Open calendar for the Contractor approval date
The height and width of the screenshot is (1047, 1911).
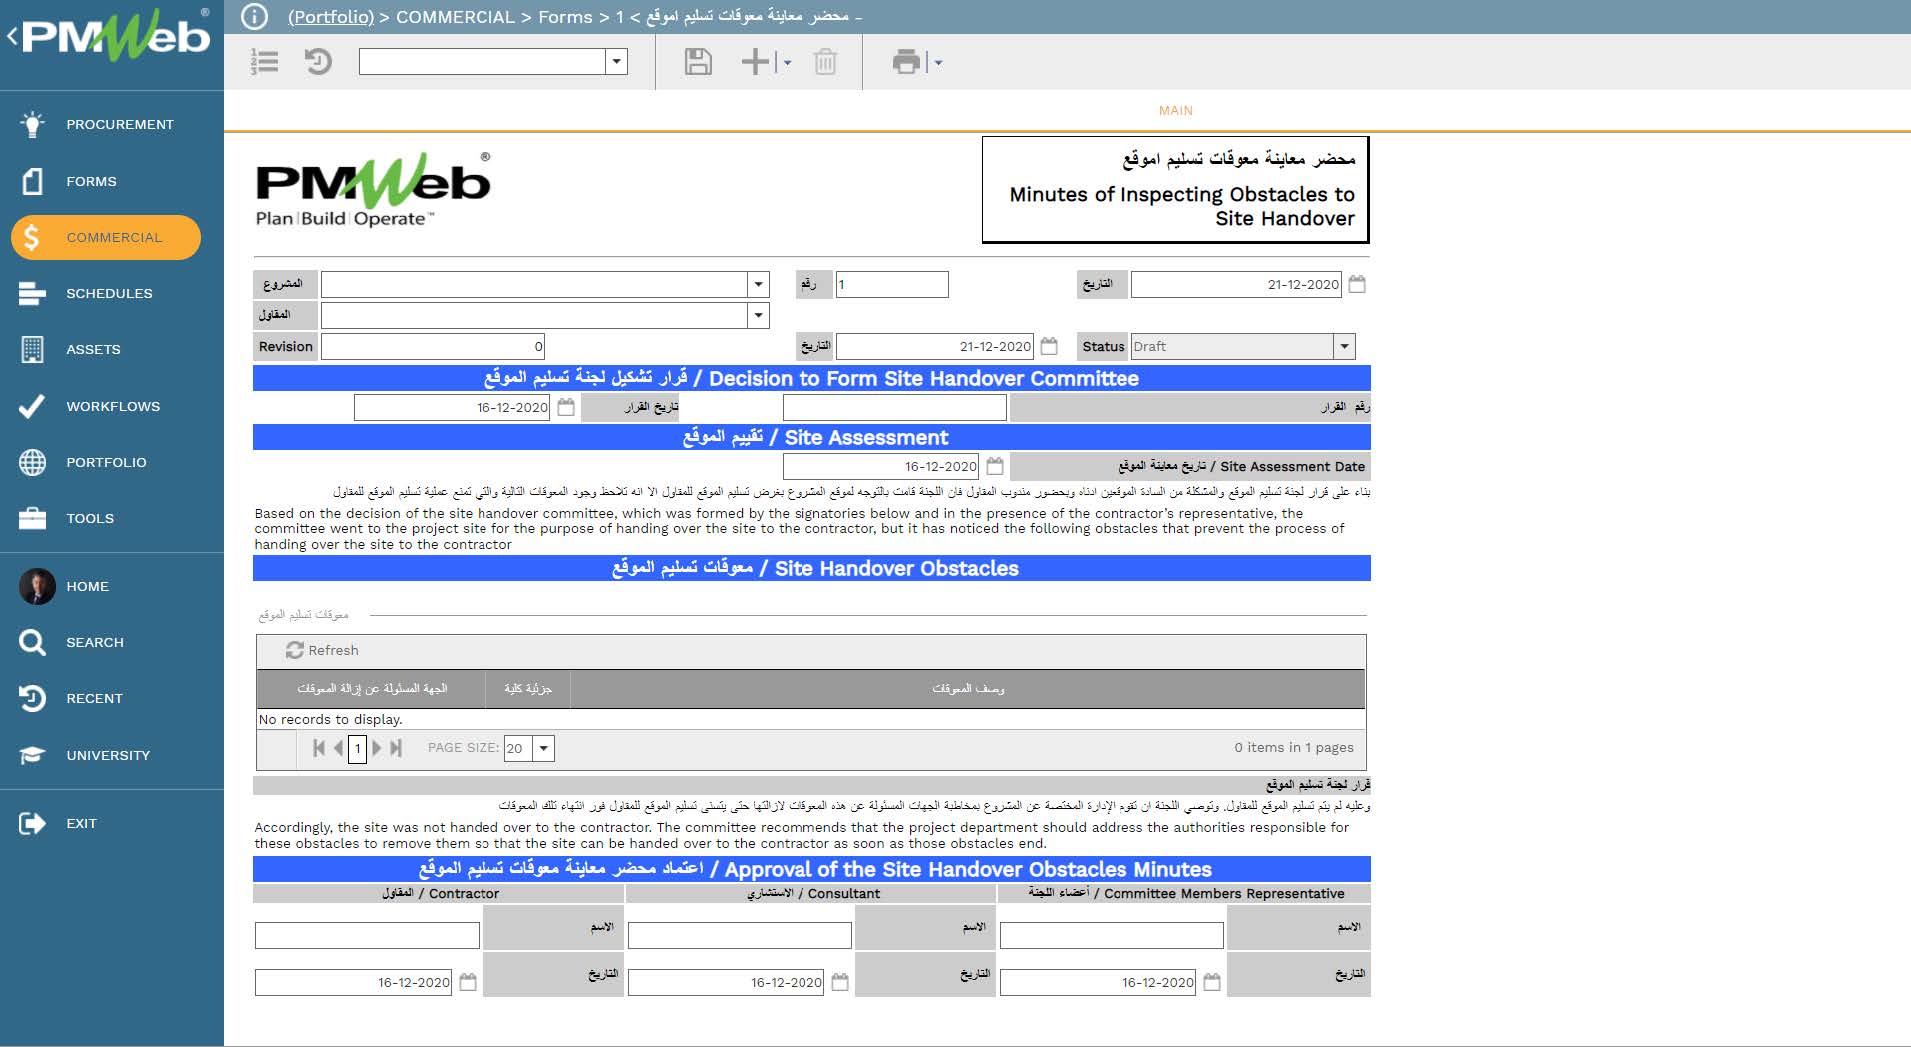click(468, 982)
